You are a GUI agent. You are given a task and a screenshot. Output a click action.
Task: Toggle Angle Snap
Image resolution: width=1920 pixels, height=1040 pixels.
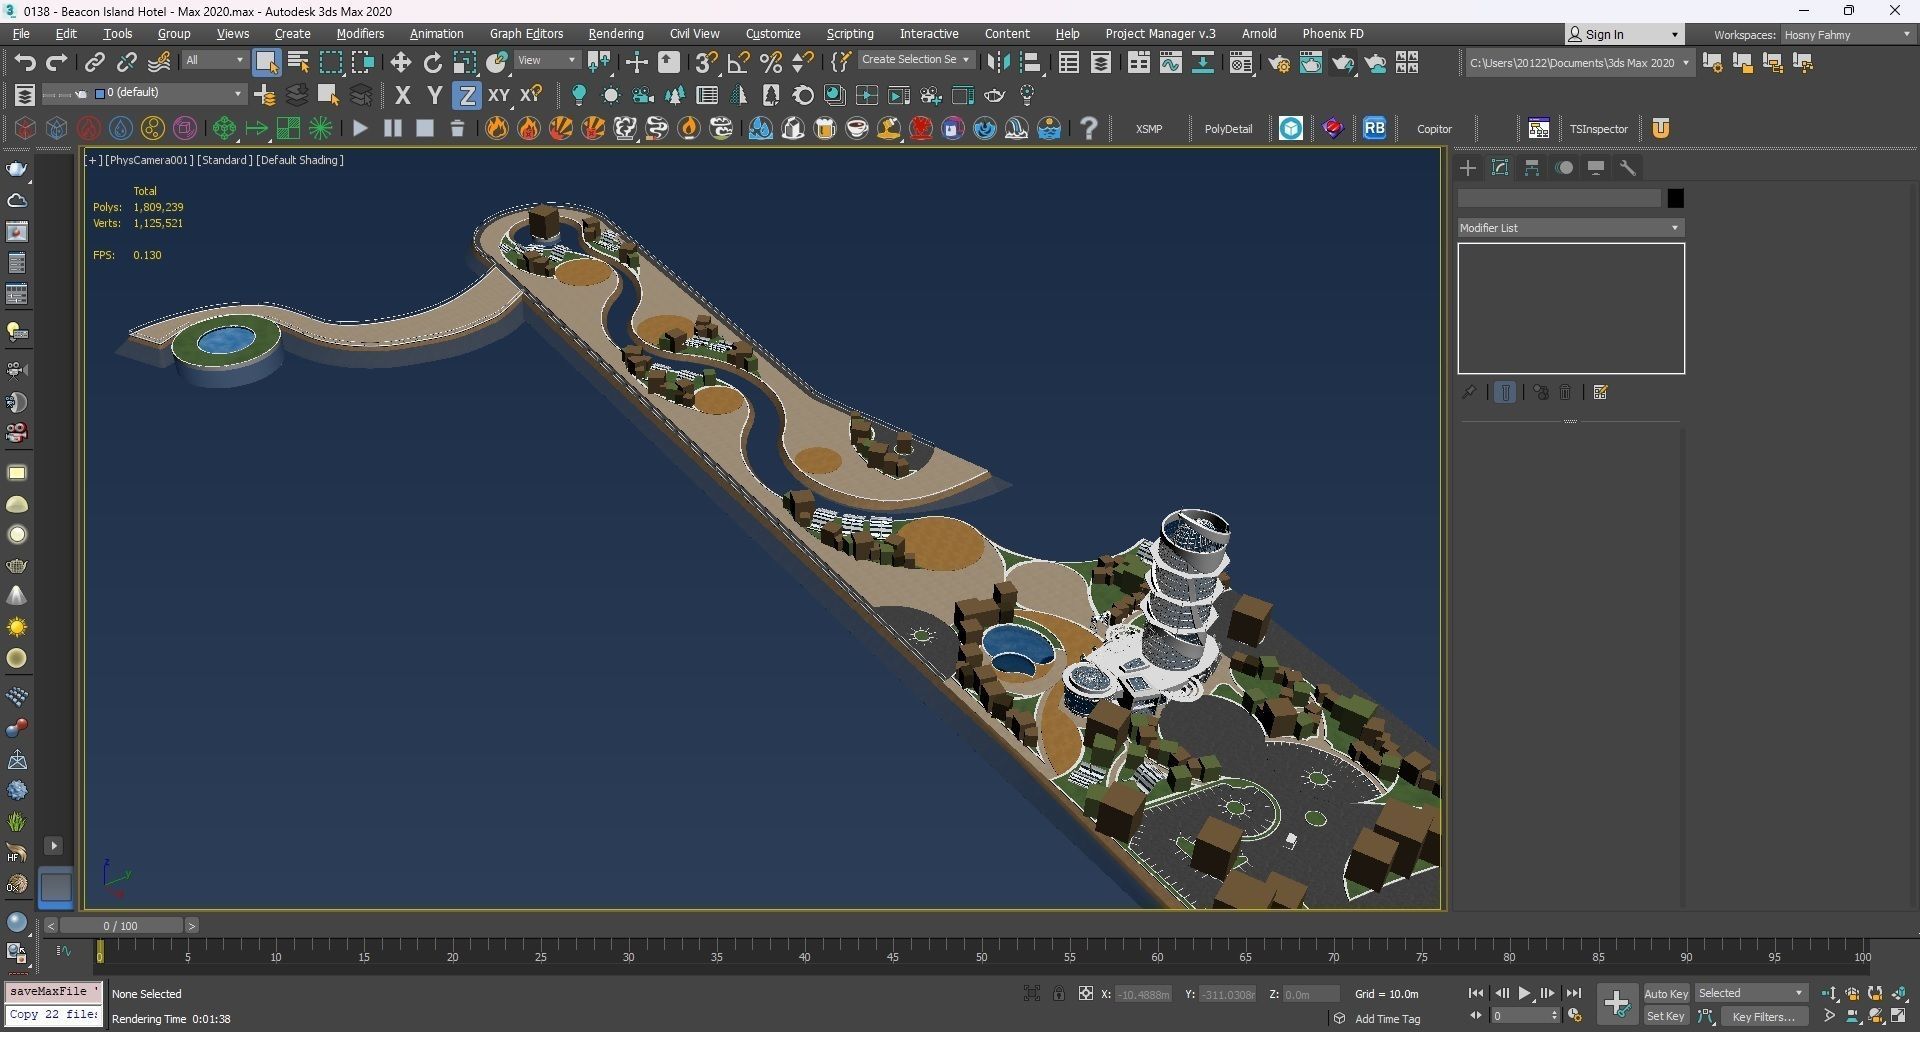coord(739,63)
